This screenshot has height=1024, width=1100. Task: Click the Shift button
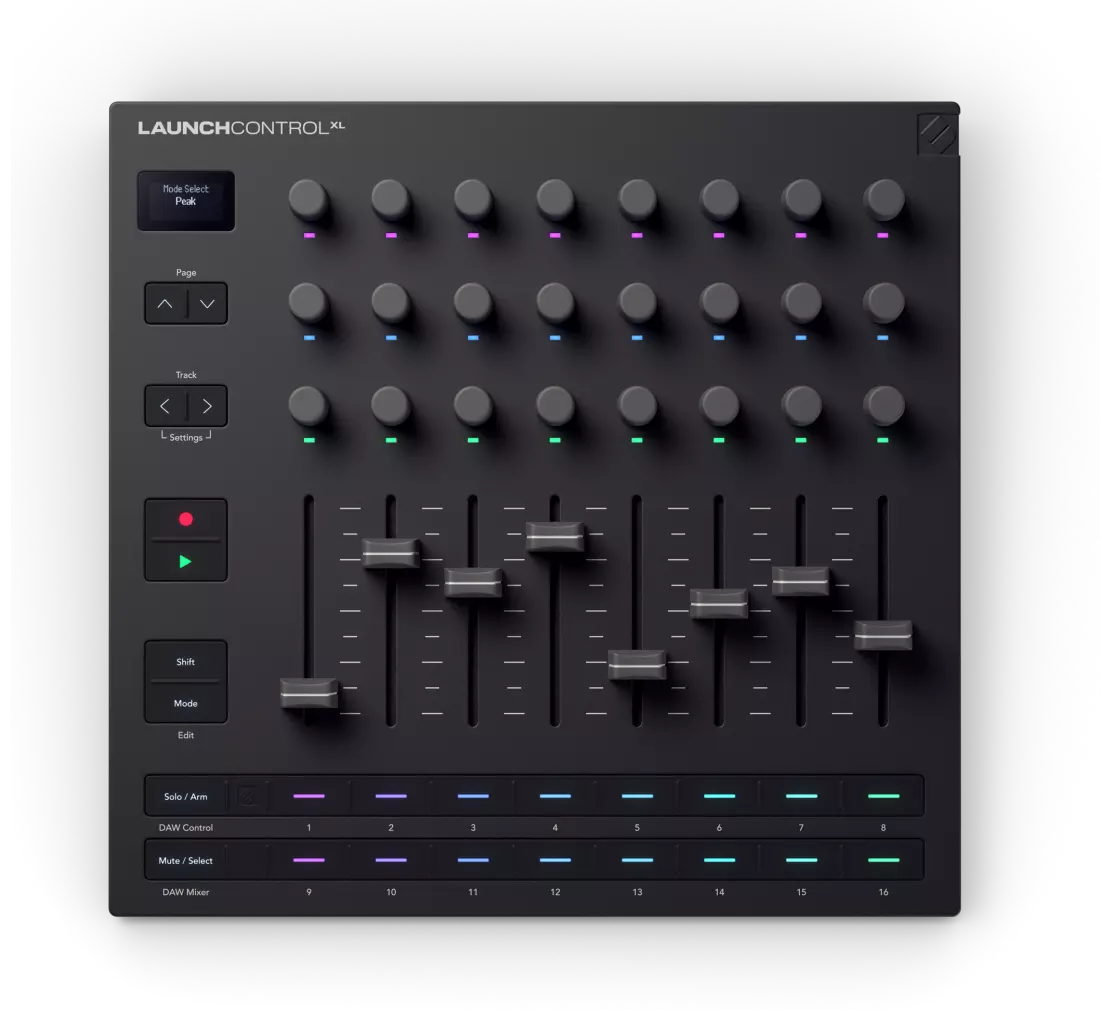[186, 661]
